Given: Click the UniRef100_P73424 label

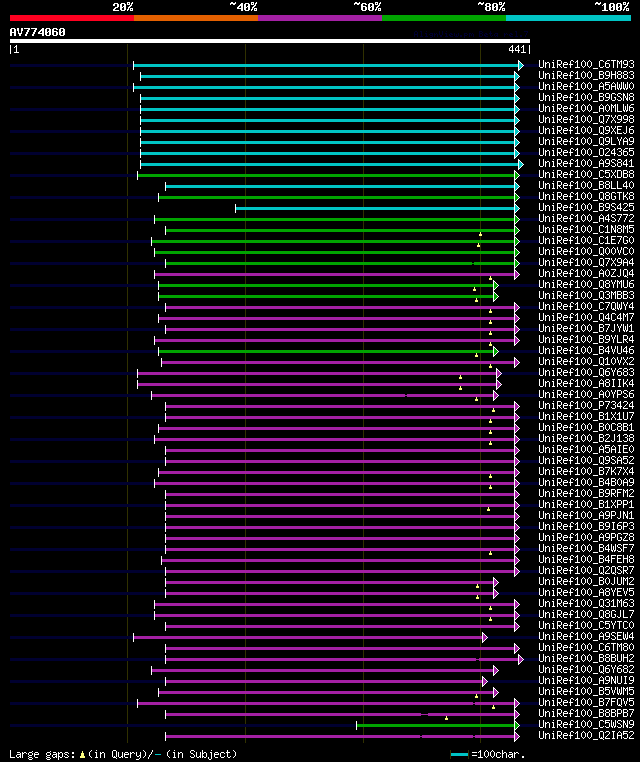Looking at the screenshot, I should point(586,405).
